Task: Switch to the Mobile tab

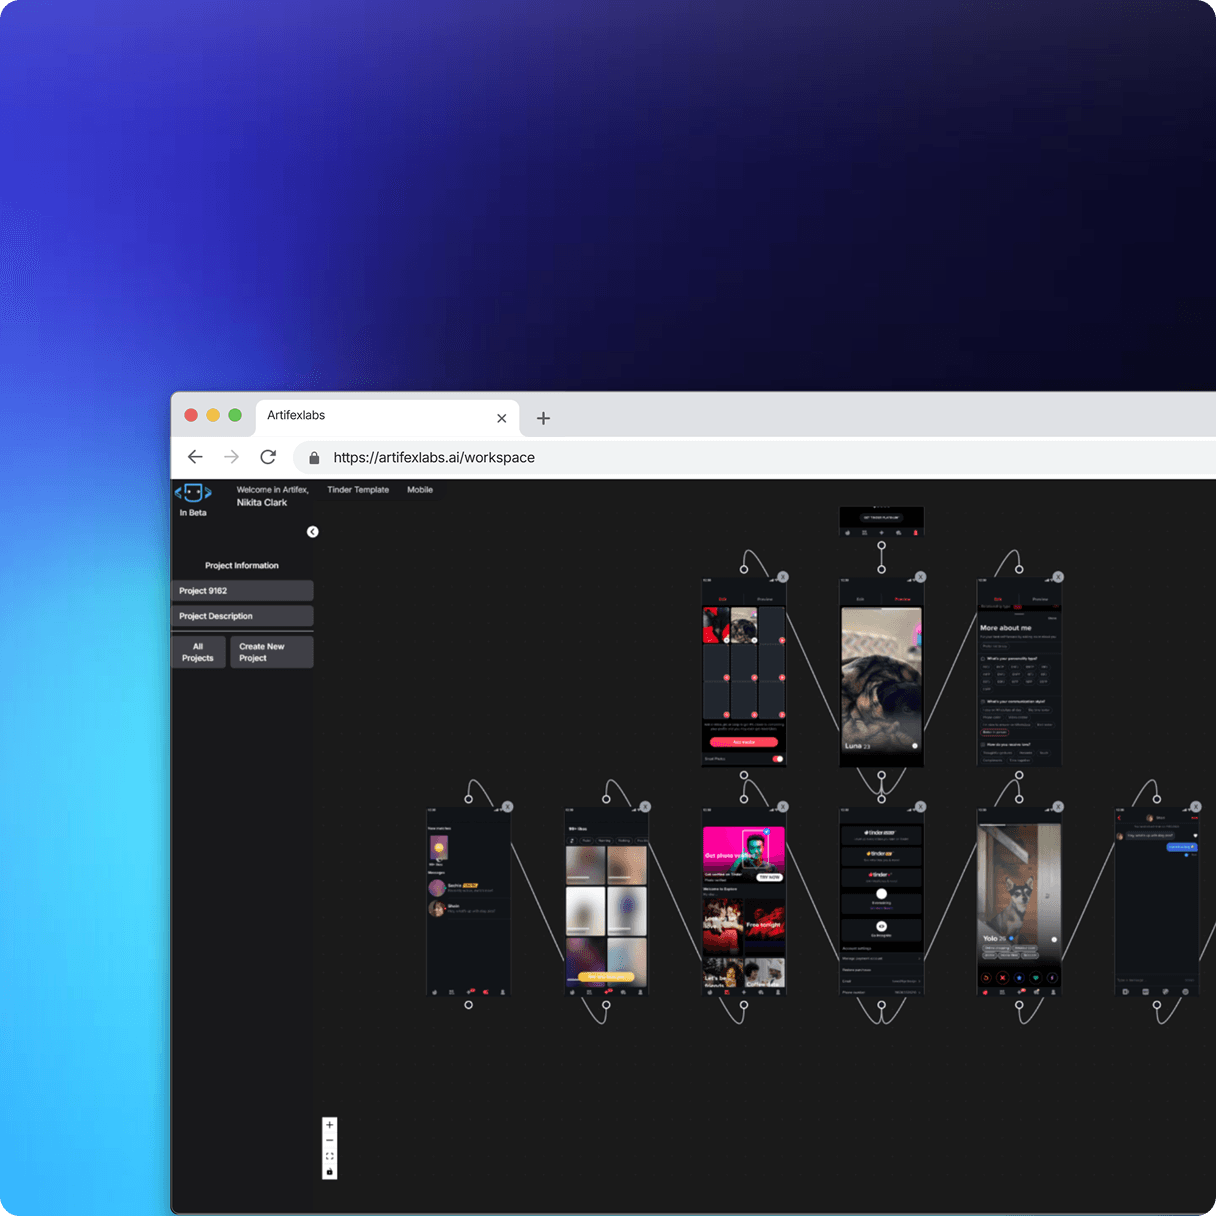Action: click(420, 489)
